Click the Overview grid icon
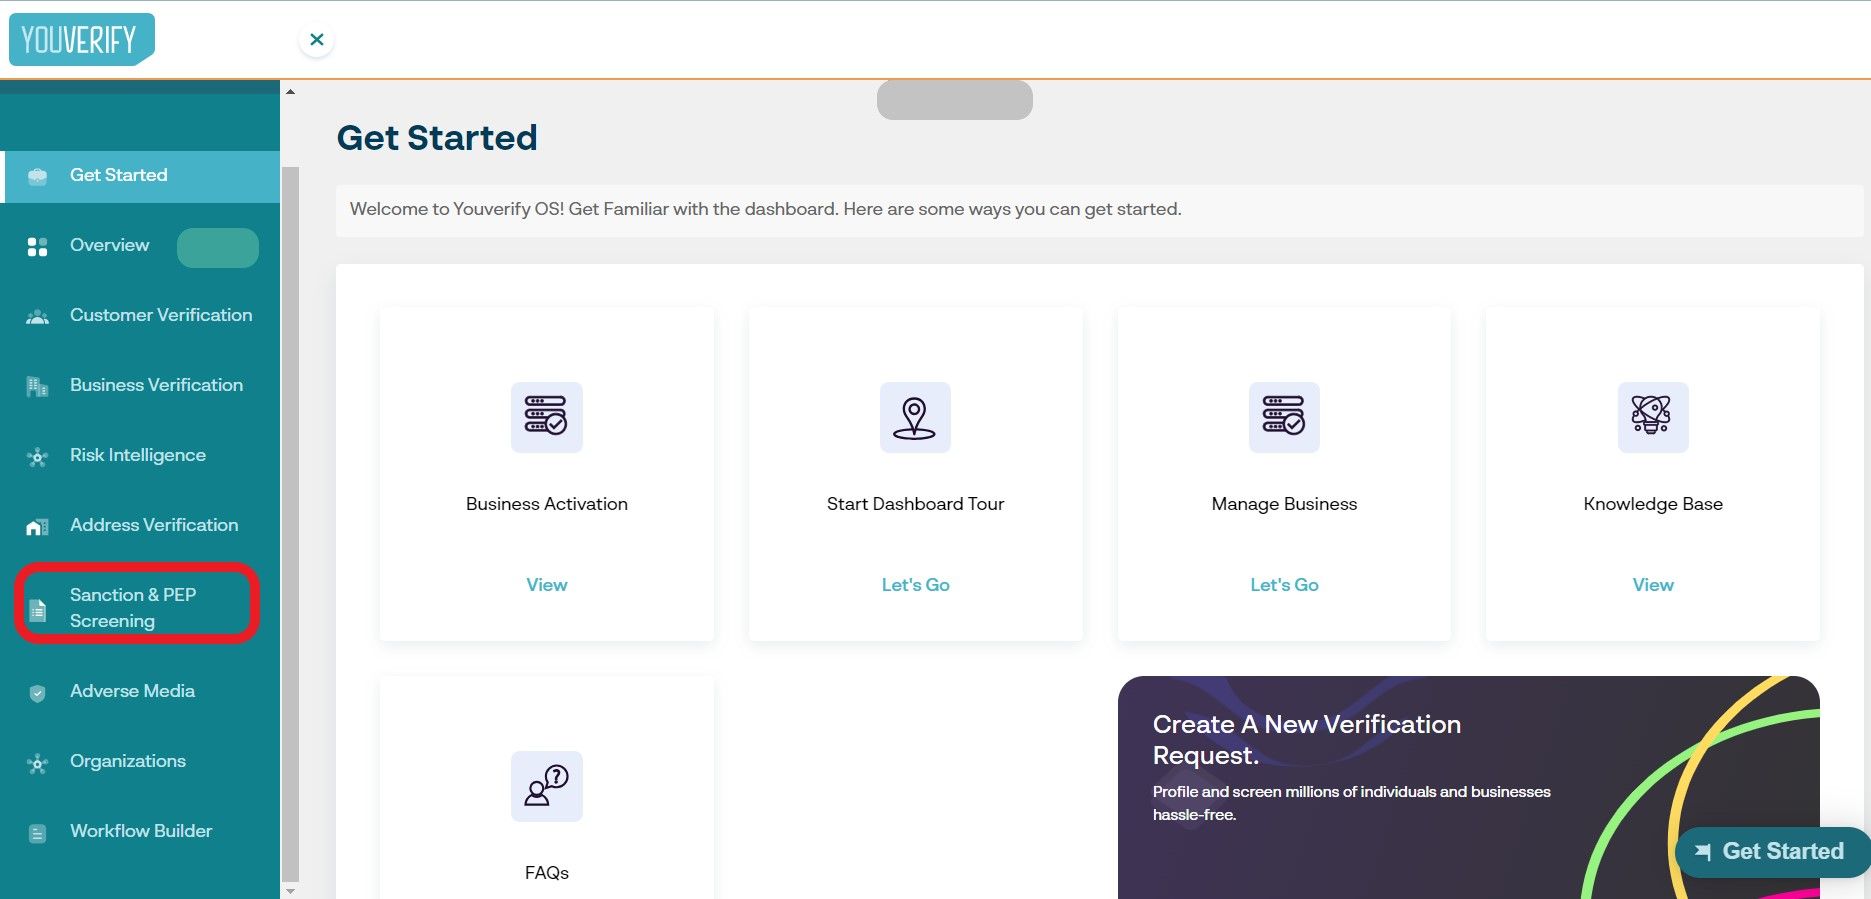Screen dimensions: 1871x899 [38, 247]
